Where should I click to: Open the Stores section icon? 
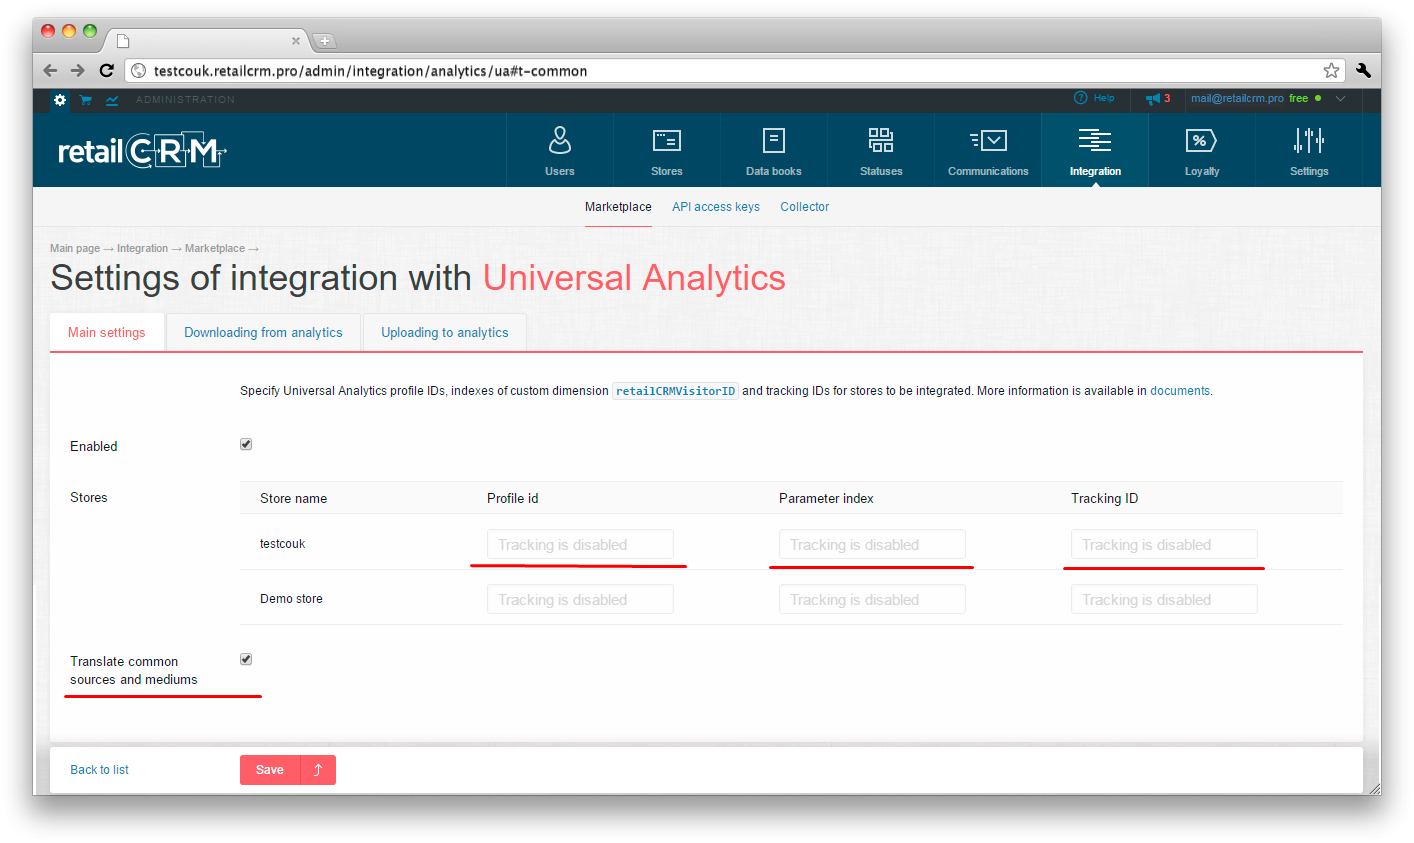coord(667,141)
